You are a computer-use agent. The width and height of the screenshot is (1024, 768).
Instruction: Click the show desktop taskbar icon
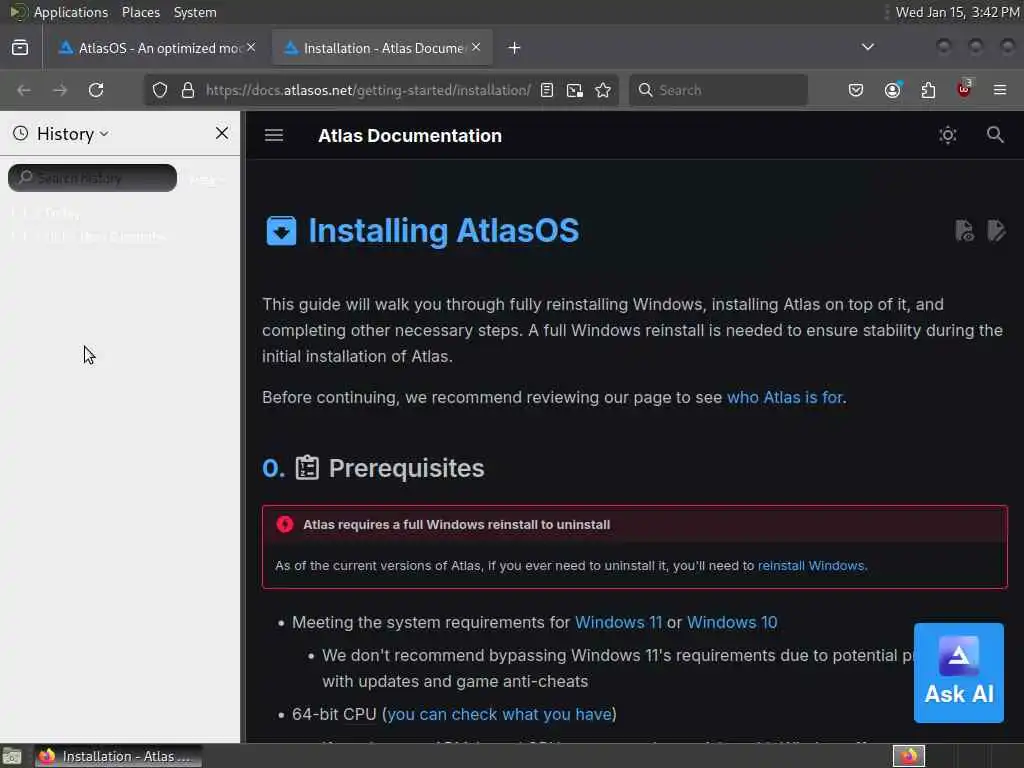pos(11,756)
